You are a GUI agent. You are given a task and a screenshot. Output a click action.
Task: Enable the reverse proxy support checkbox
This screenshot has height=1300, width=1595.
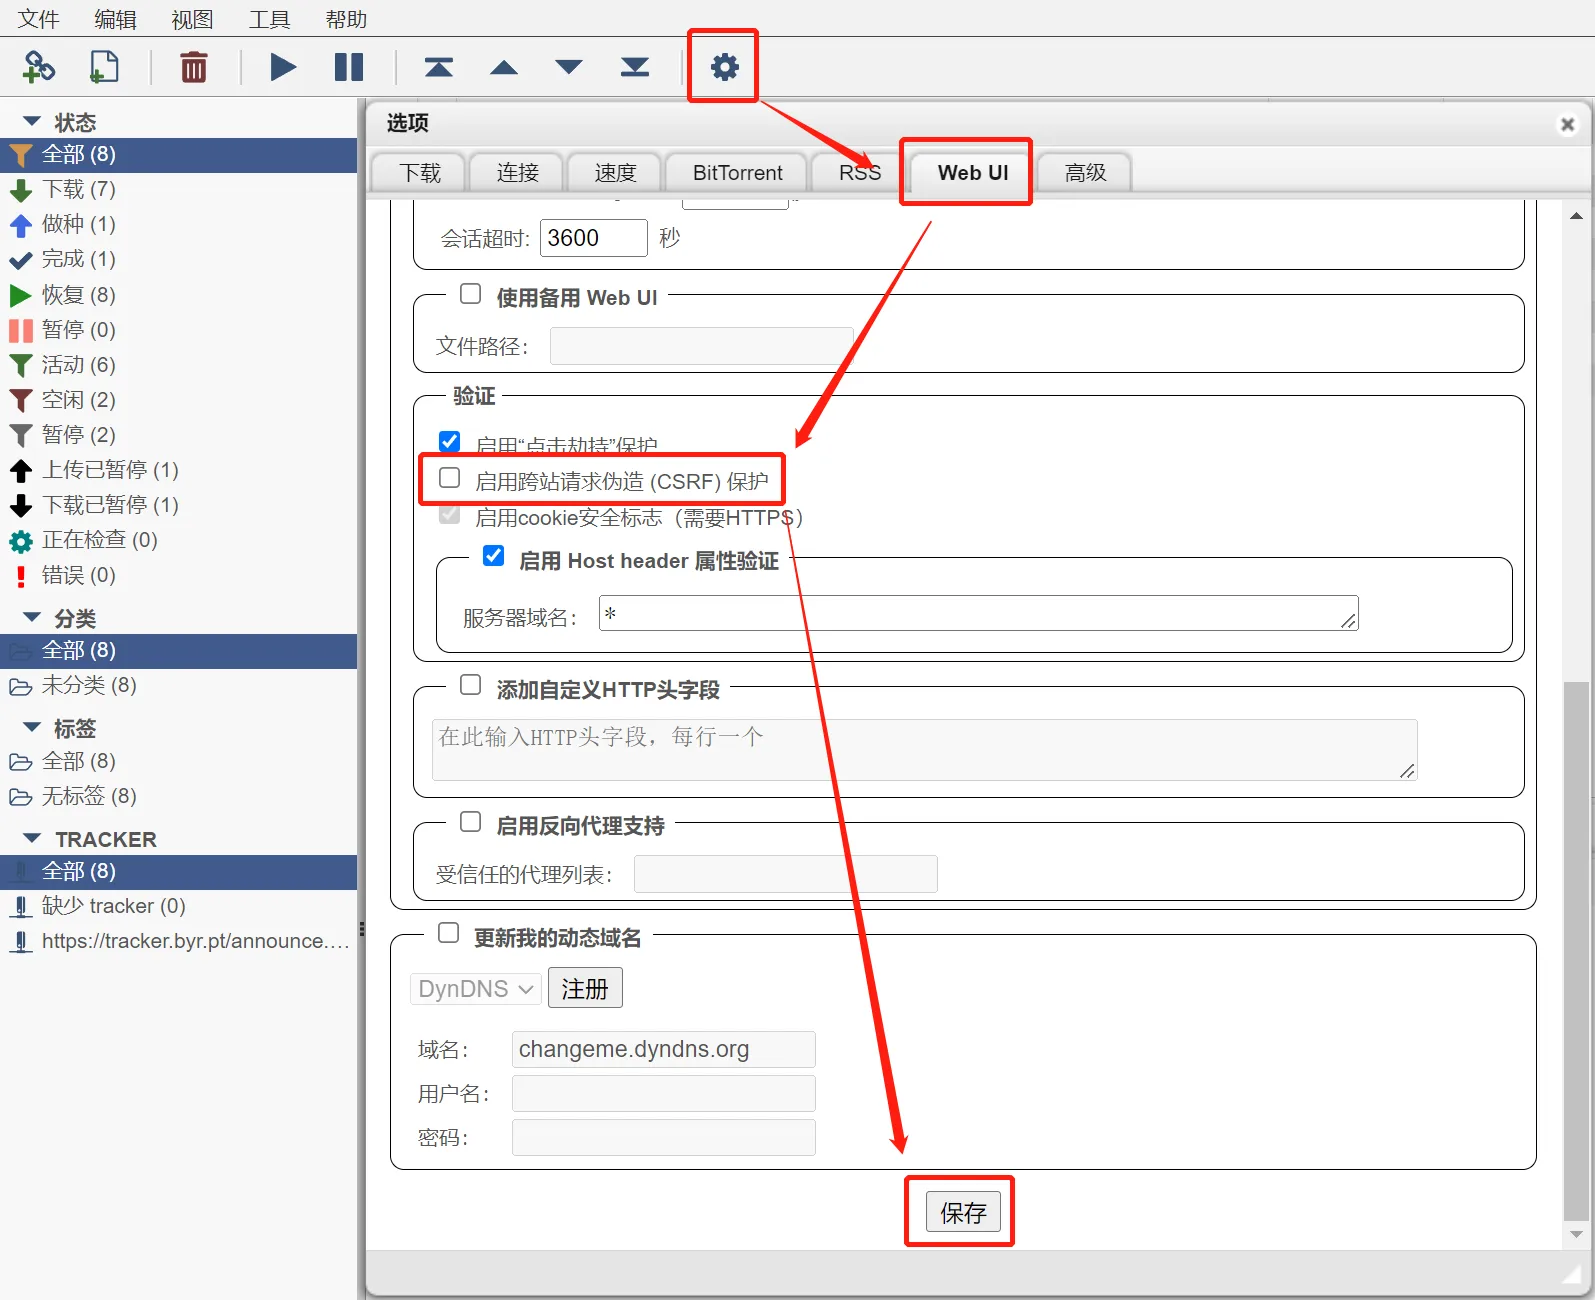[471, 822]
